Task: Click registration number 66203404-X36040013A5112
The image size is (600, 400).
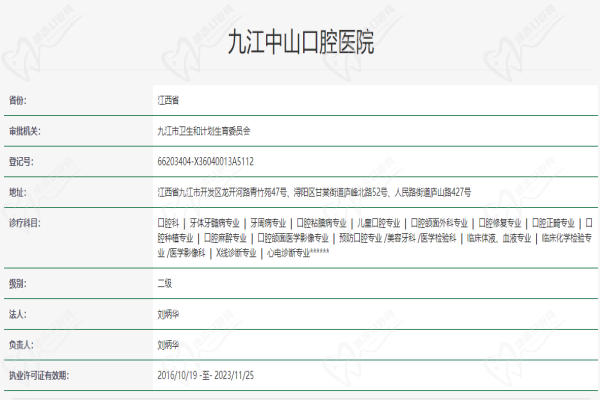Action: pyautogui.click(x=205, y=162)
